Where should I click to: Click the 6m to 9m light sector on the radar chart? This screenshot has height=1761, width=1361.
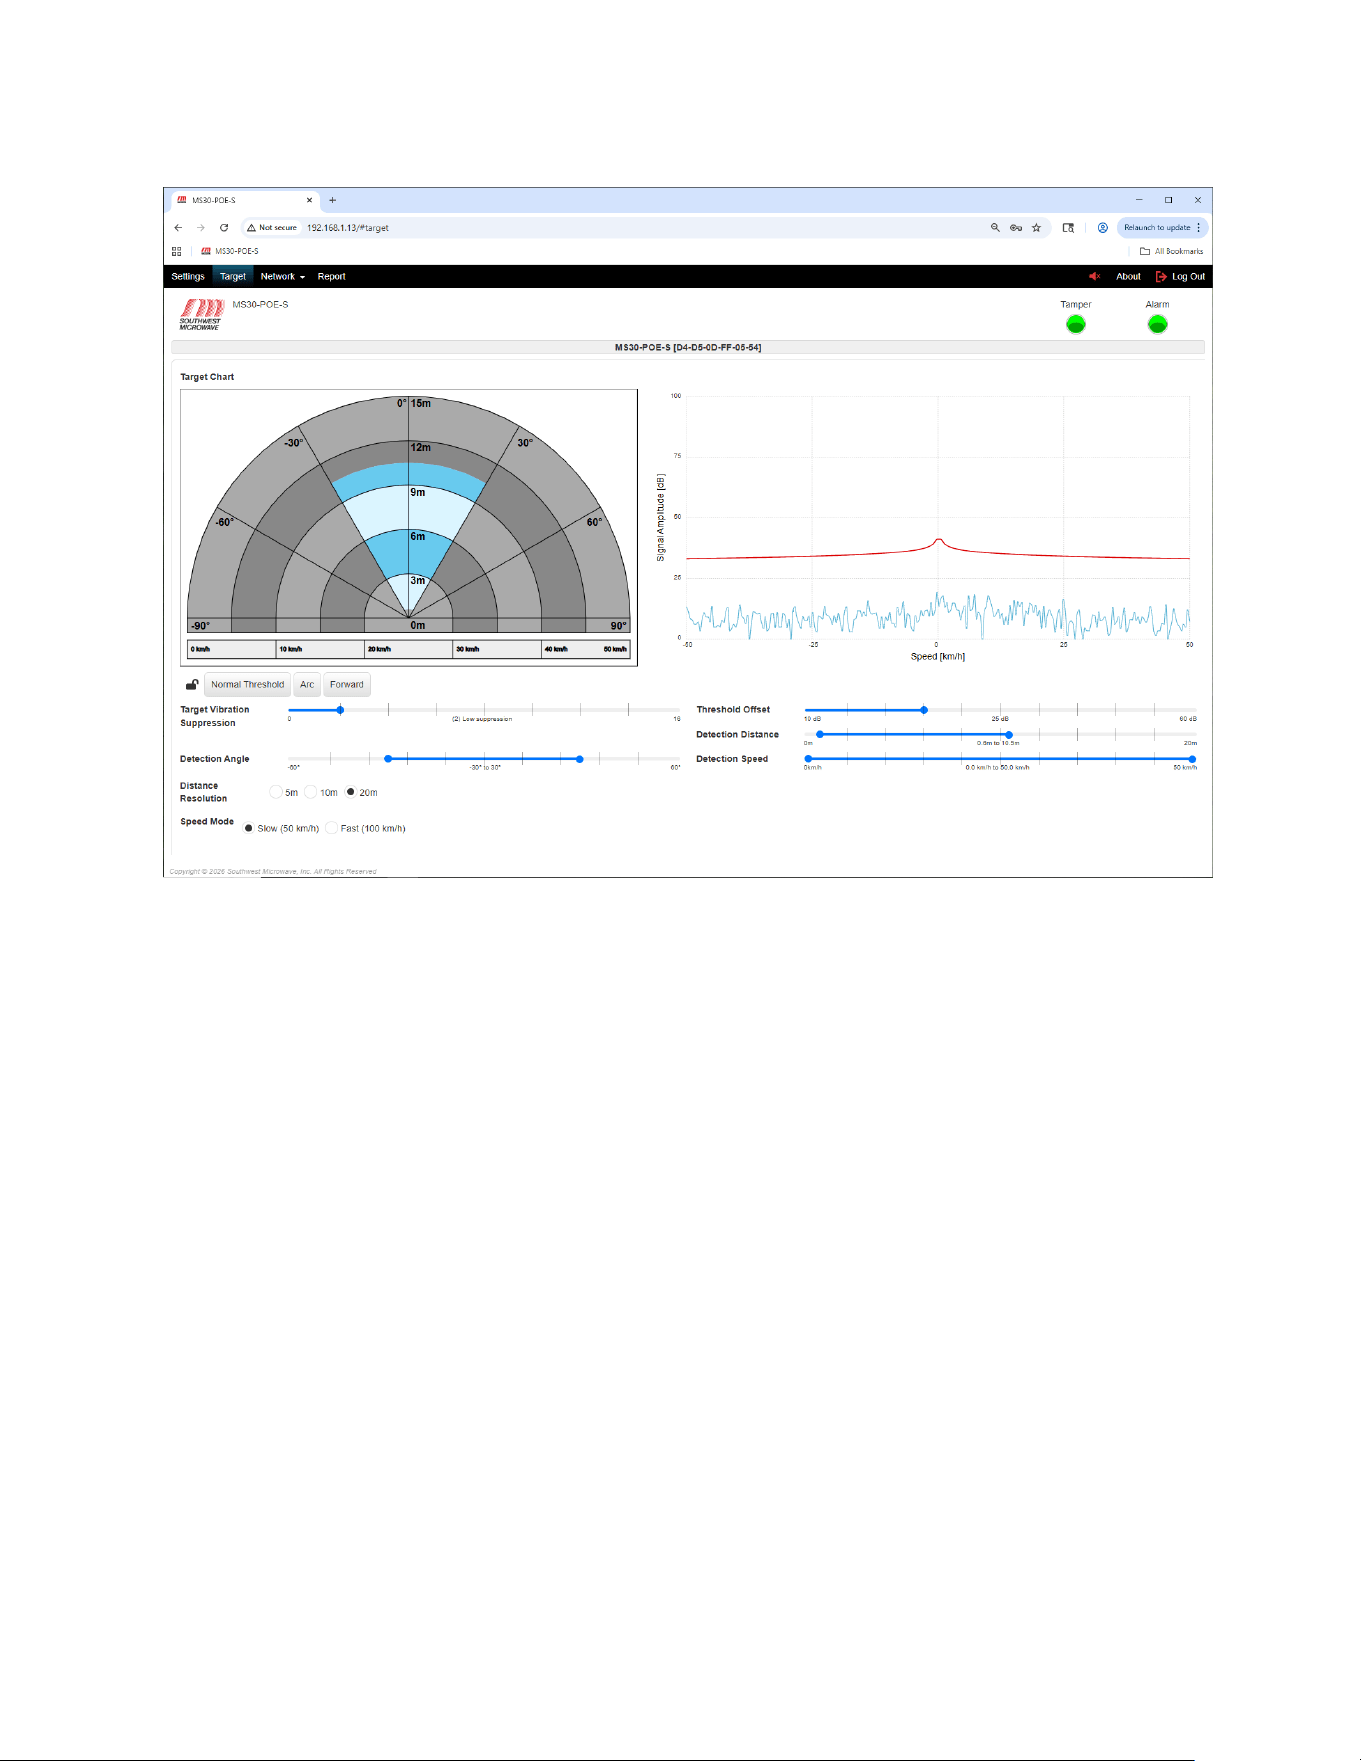(x=409, y=510)
